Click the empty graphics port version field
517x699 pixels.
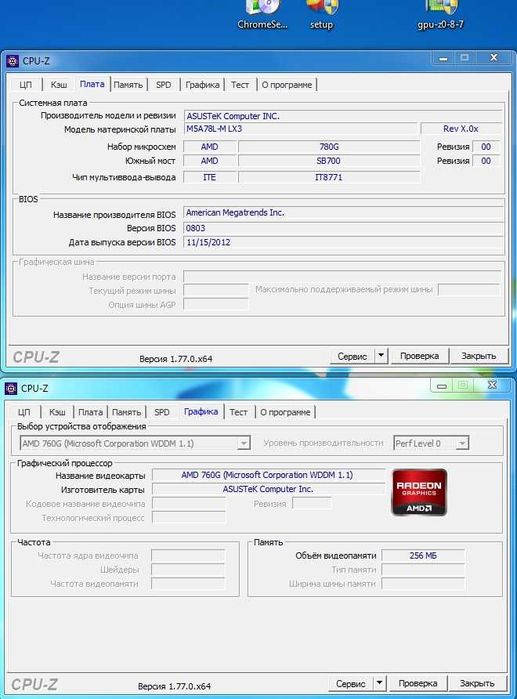(x=342, y=276)
